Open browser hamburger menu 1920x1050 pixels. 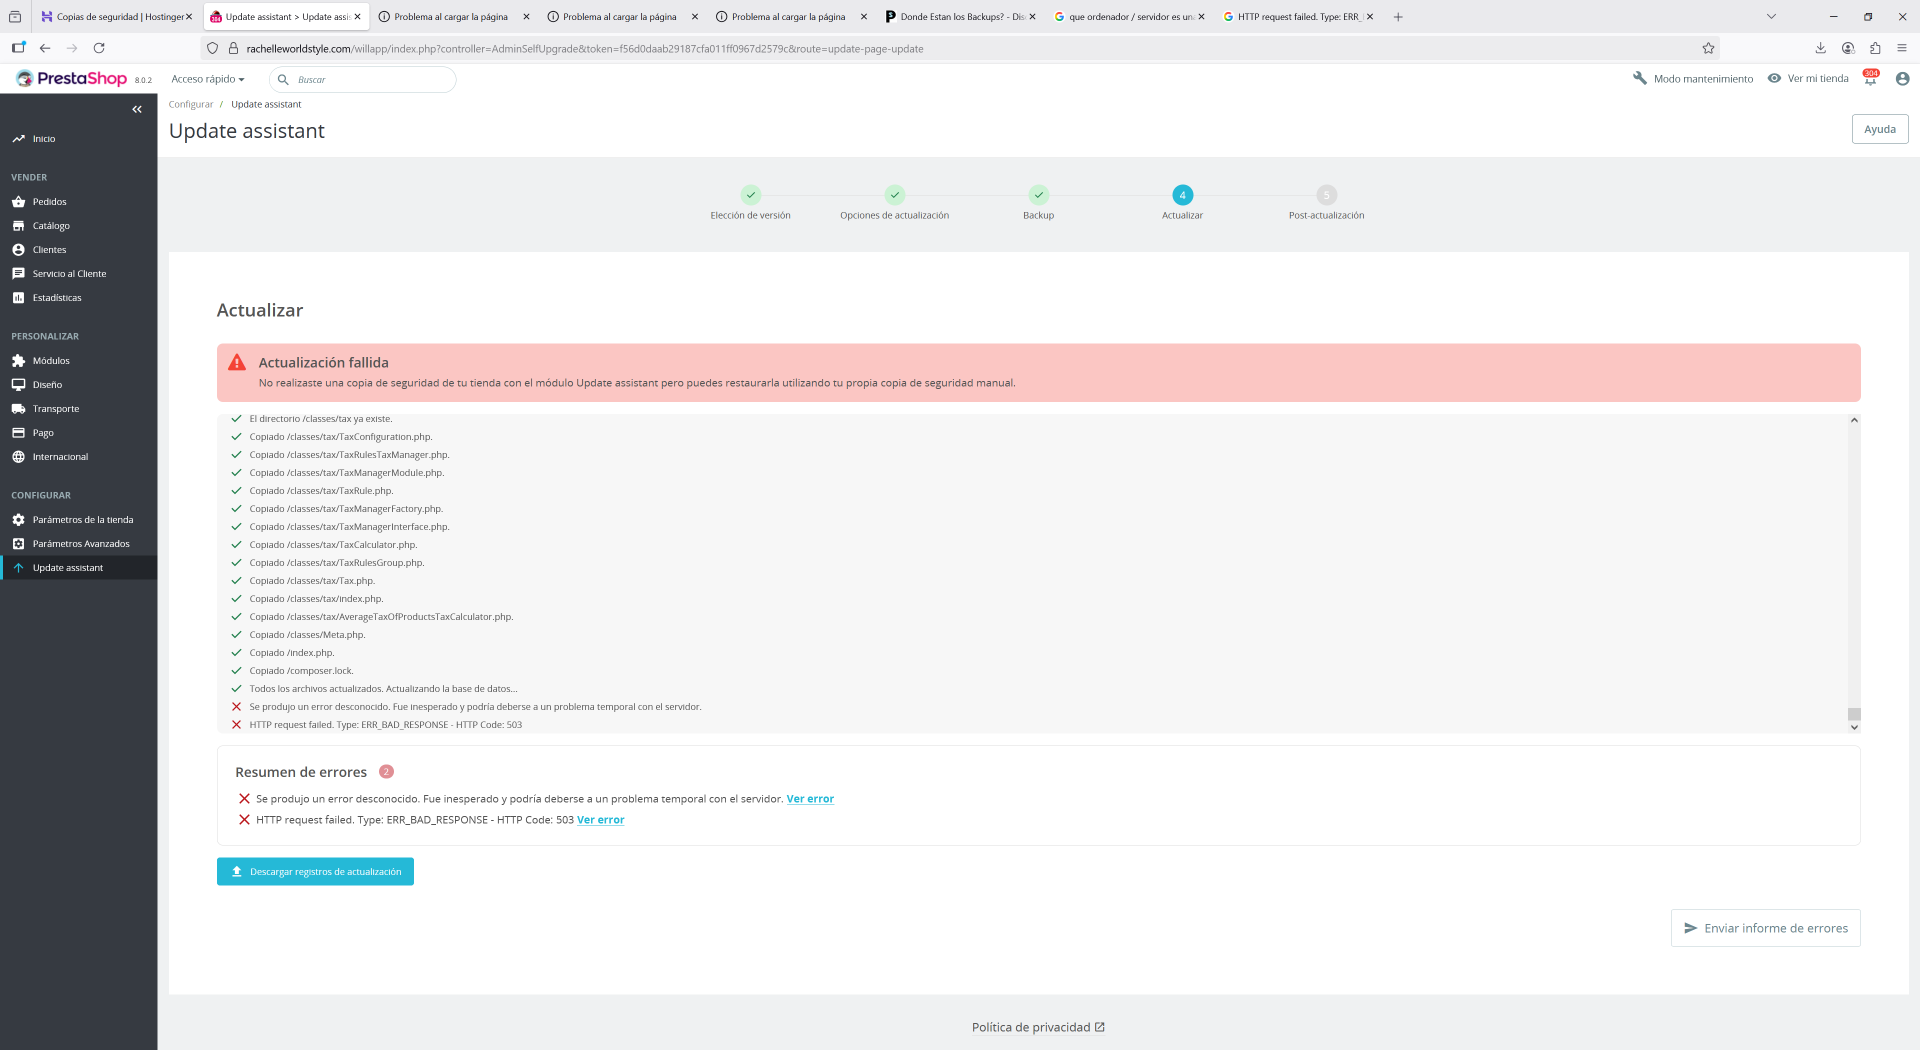tap(1902, 48)
